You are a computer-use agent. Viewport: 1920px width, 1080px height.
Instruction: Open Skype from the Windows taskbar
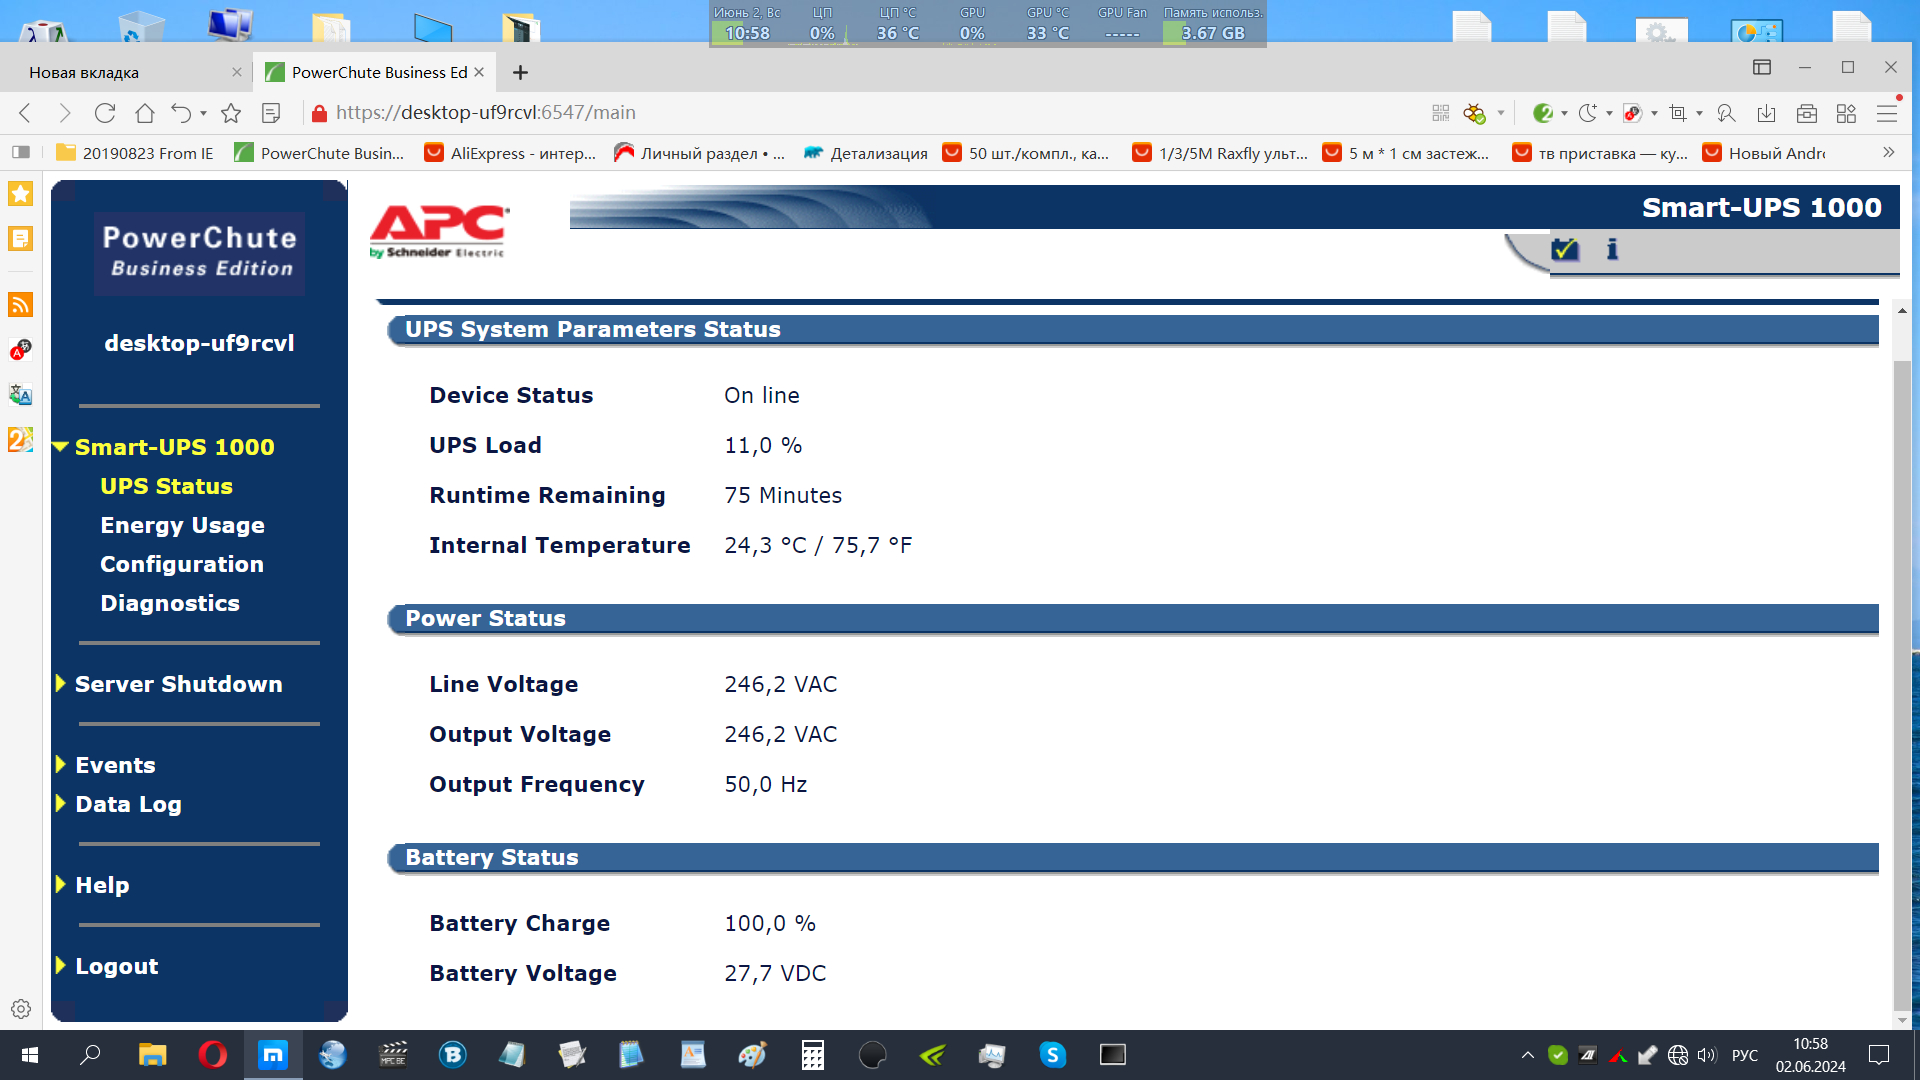click(x=1052, y=1055)
